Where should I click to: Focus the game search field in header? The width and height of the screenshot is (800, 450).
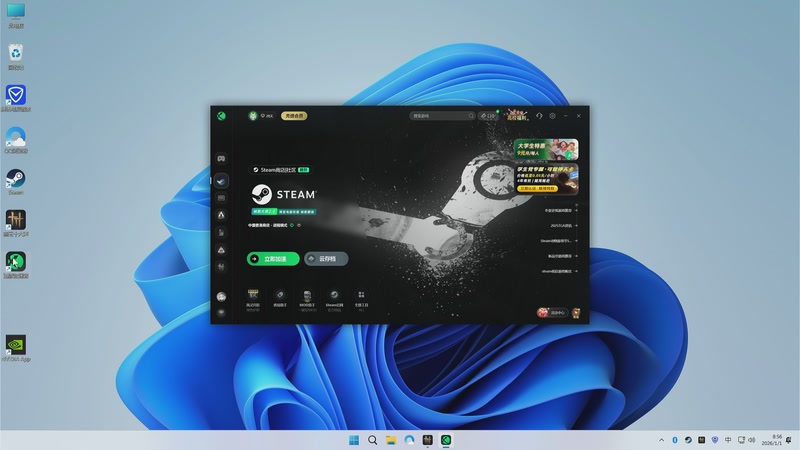click(442, 116)
